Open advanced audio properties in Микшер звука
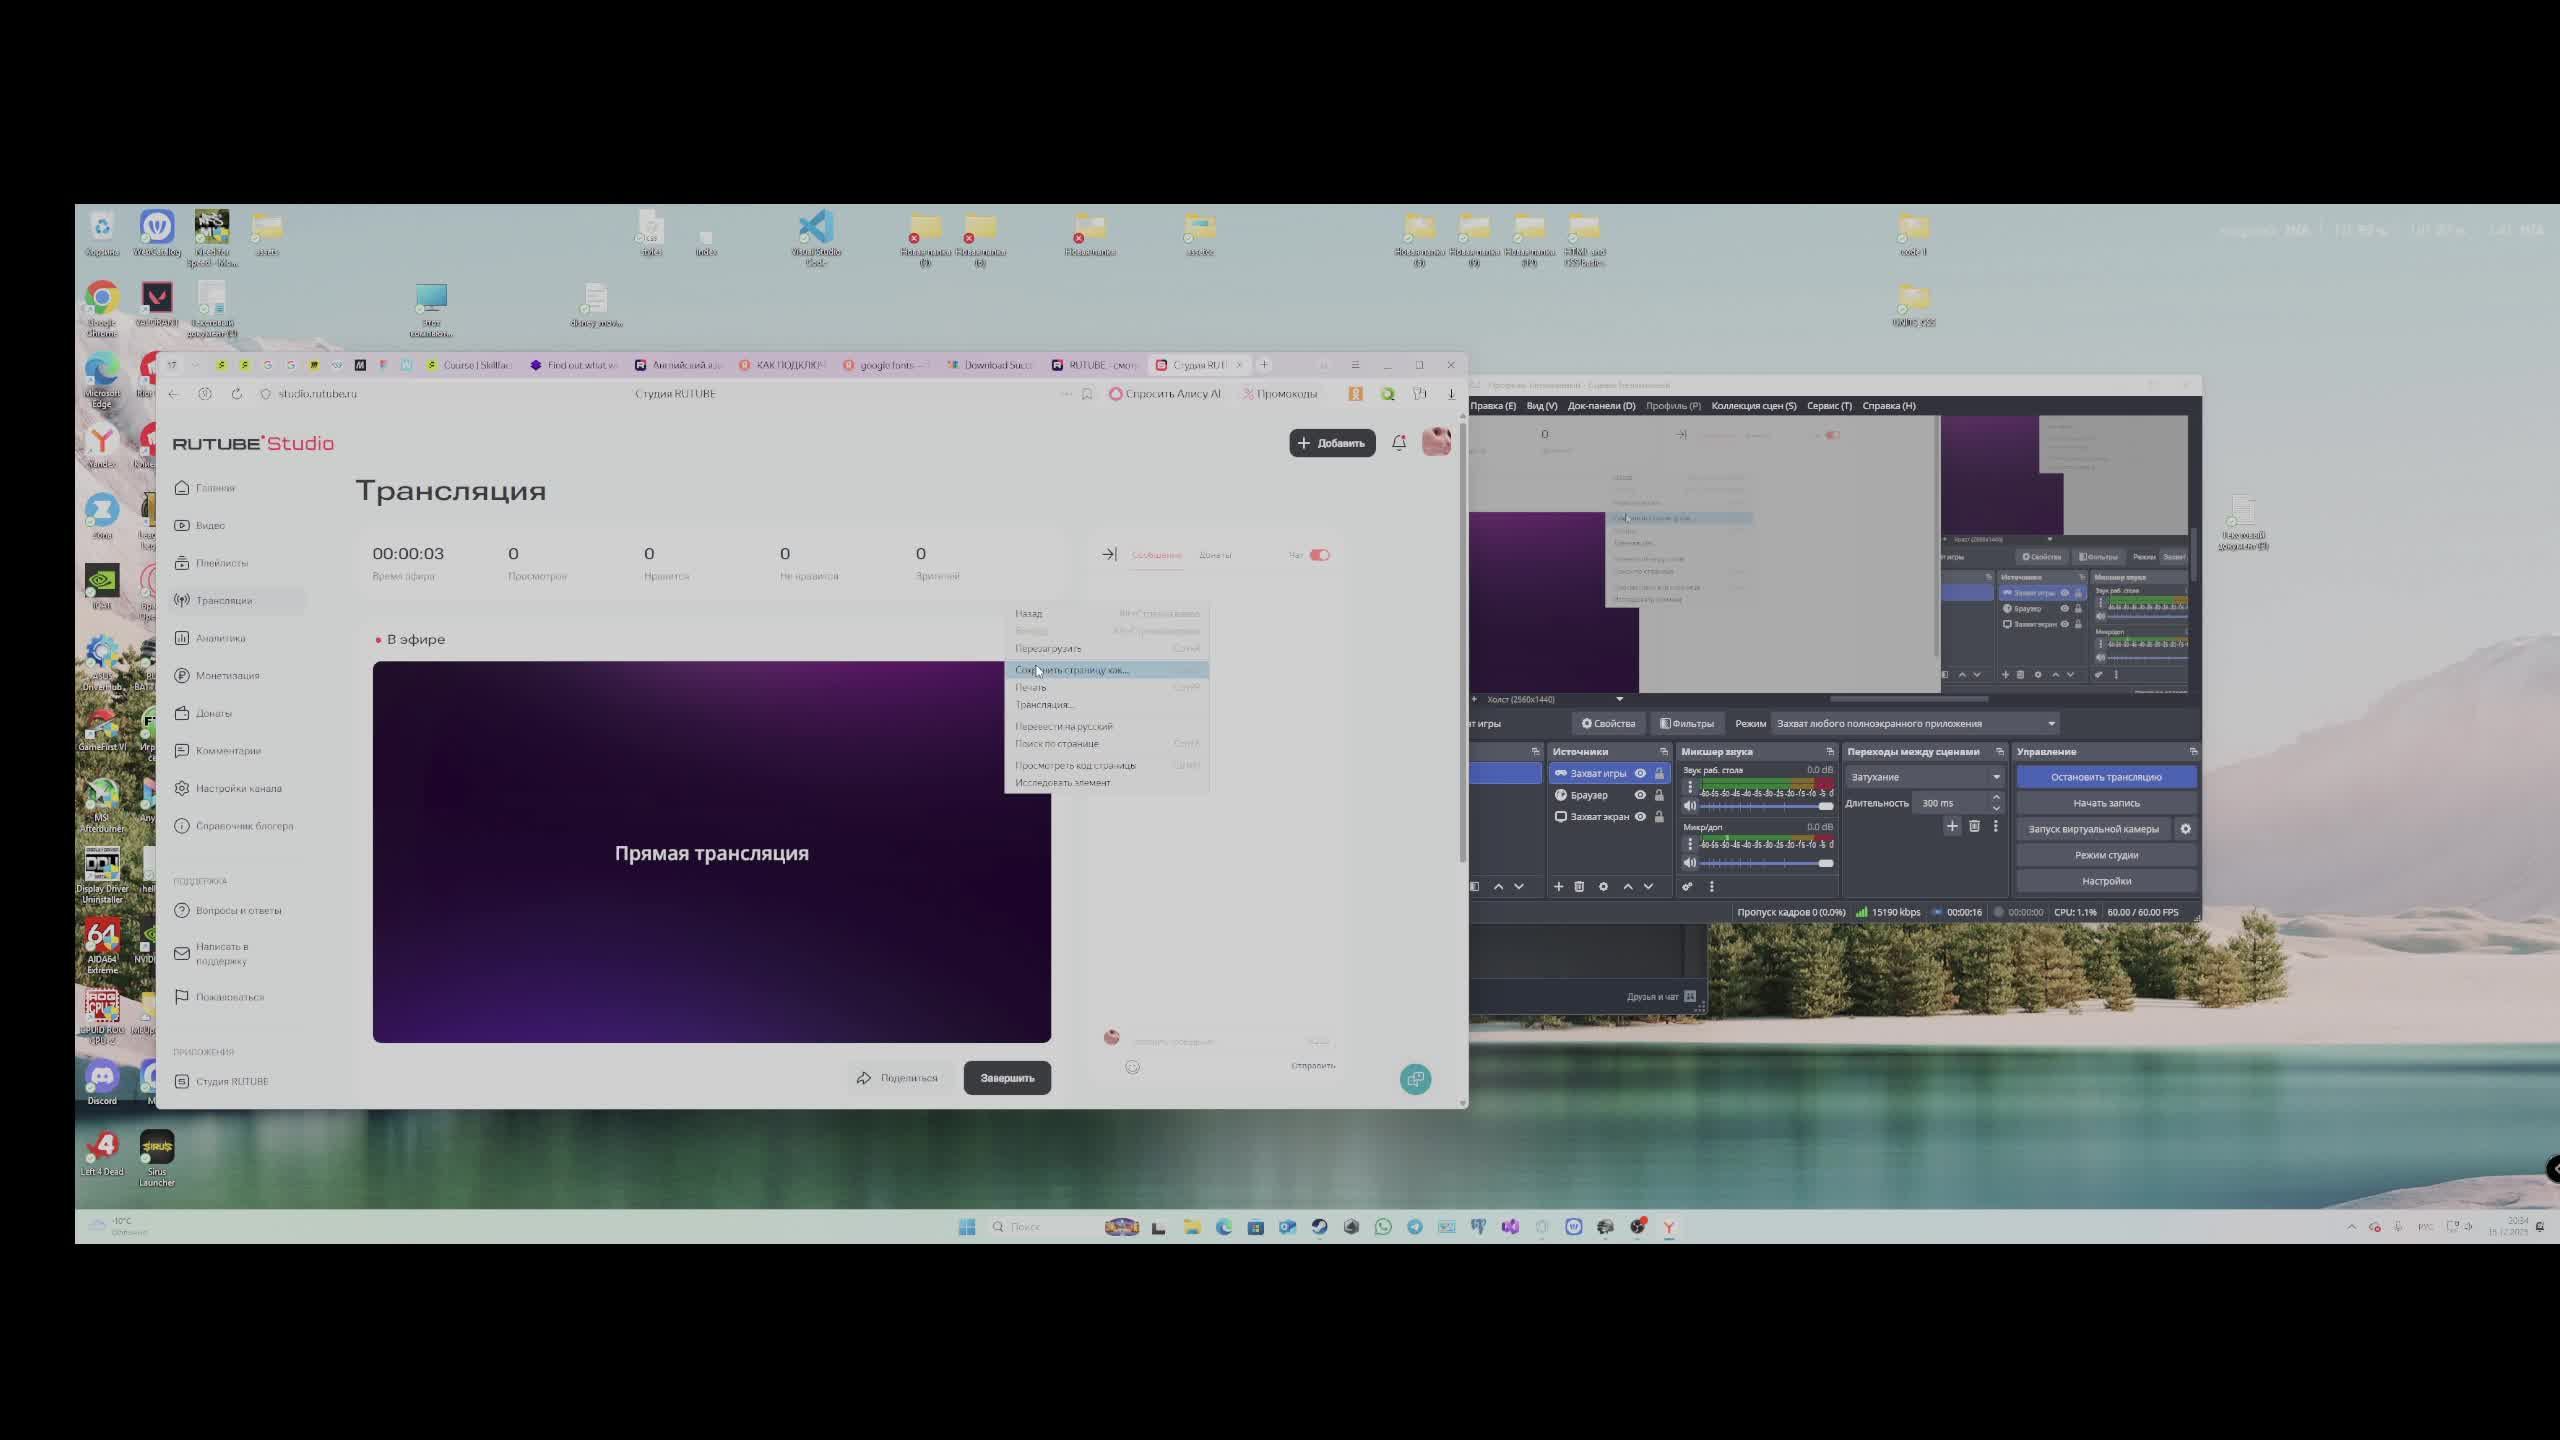 [x=1687, y=887]
